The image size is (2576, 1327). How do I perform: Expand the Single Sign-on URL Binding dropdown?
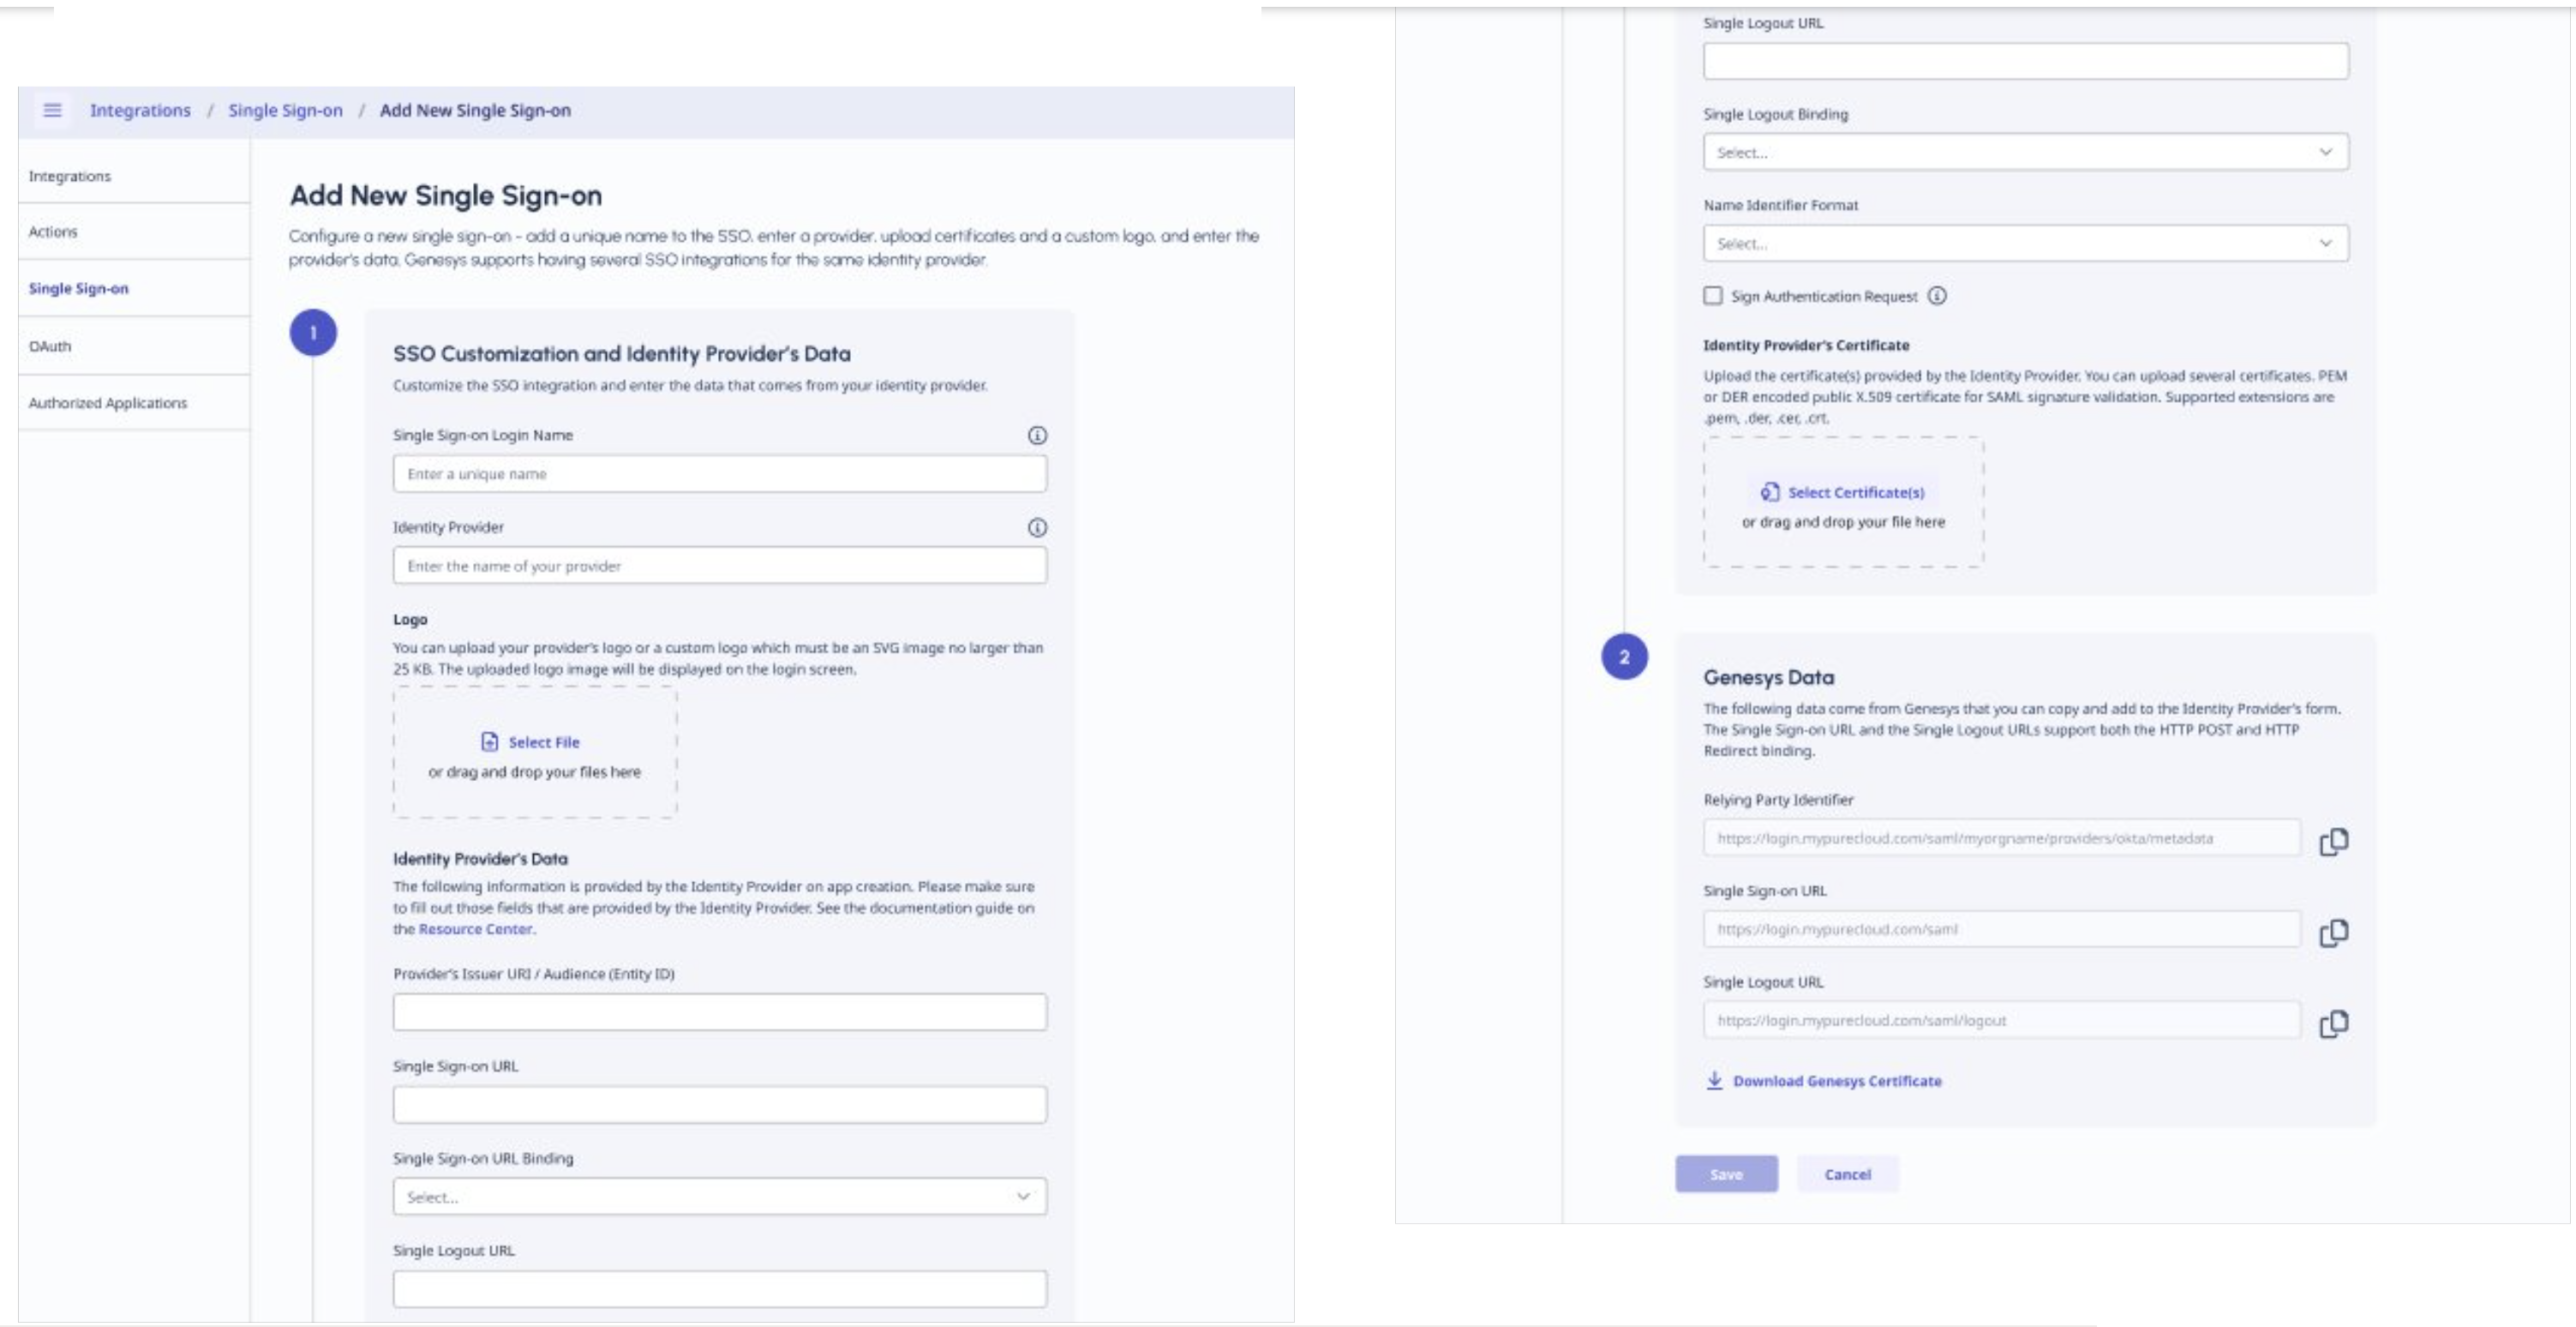[x=719, y=1197]
